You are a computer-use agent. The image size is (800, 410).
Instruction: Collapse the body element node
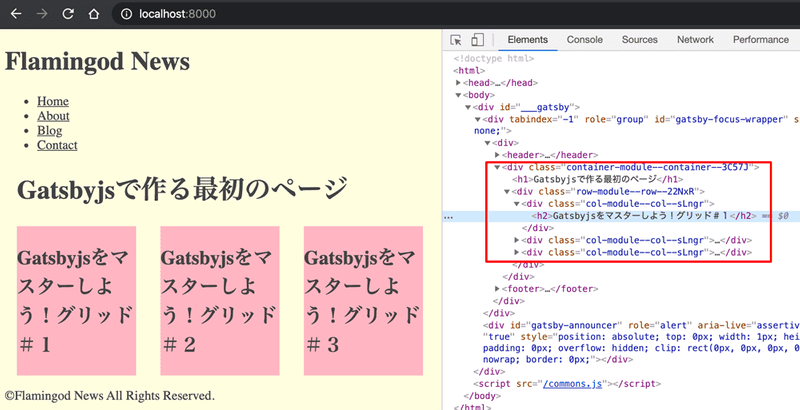click(x=458, y=95)
